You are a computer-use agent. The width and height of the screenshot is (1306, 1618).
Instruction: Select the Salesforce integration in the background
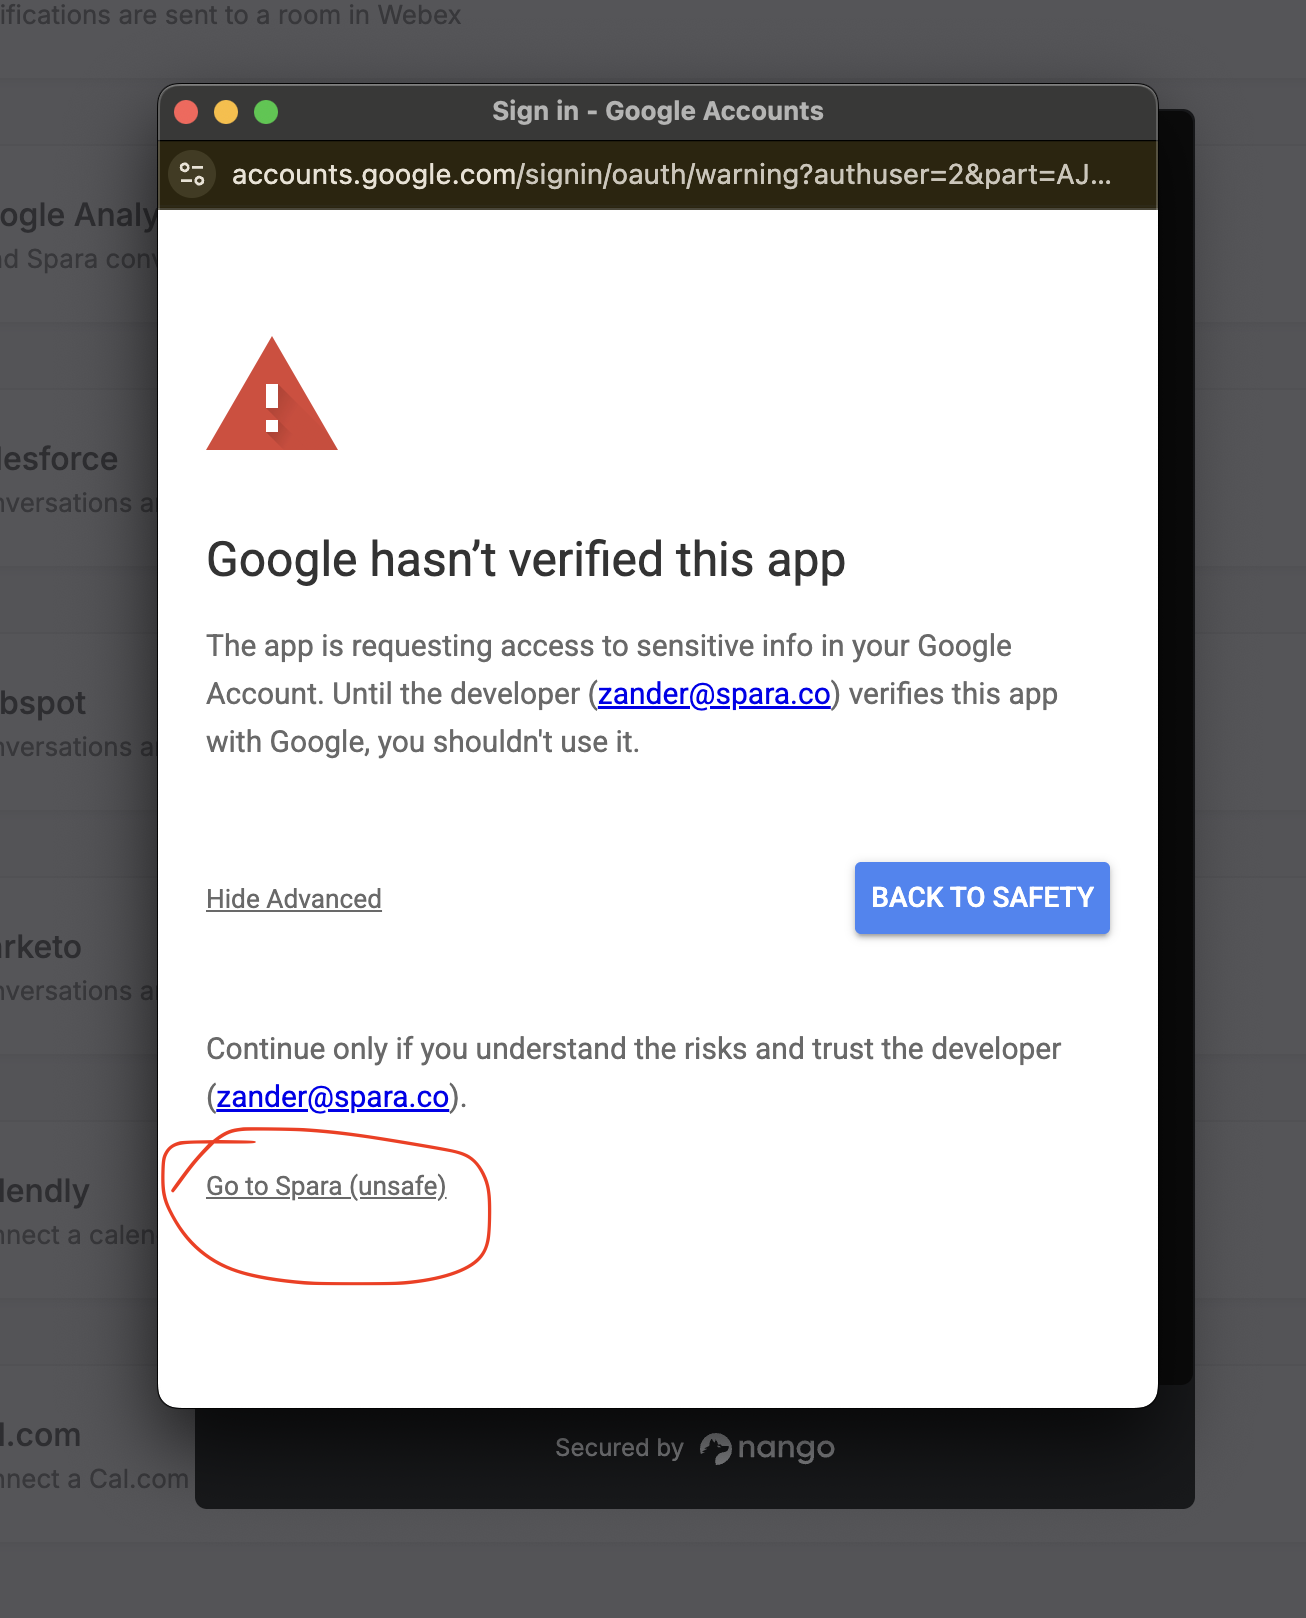click(x=60, y=459)
